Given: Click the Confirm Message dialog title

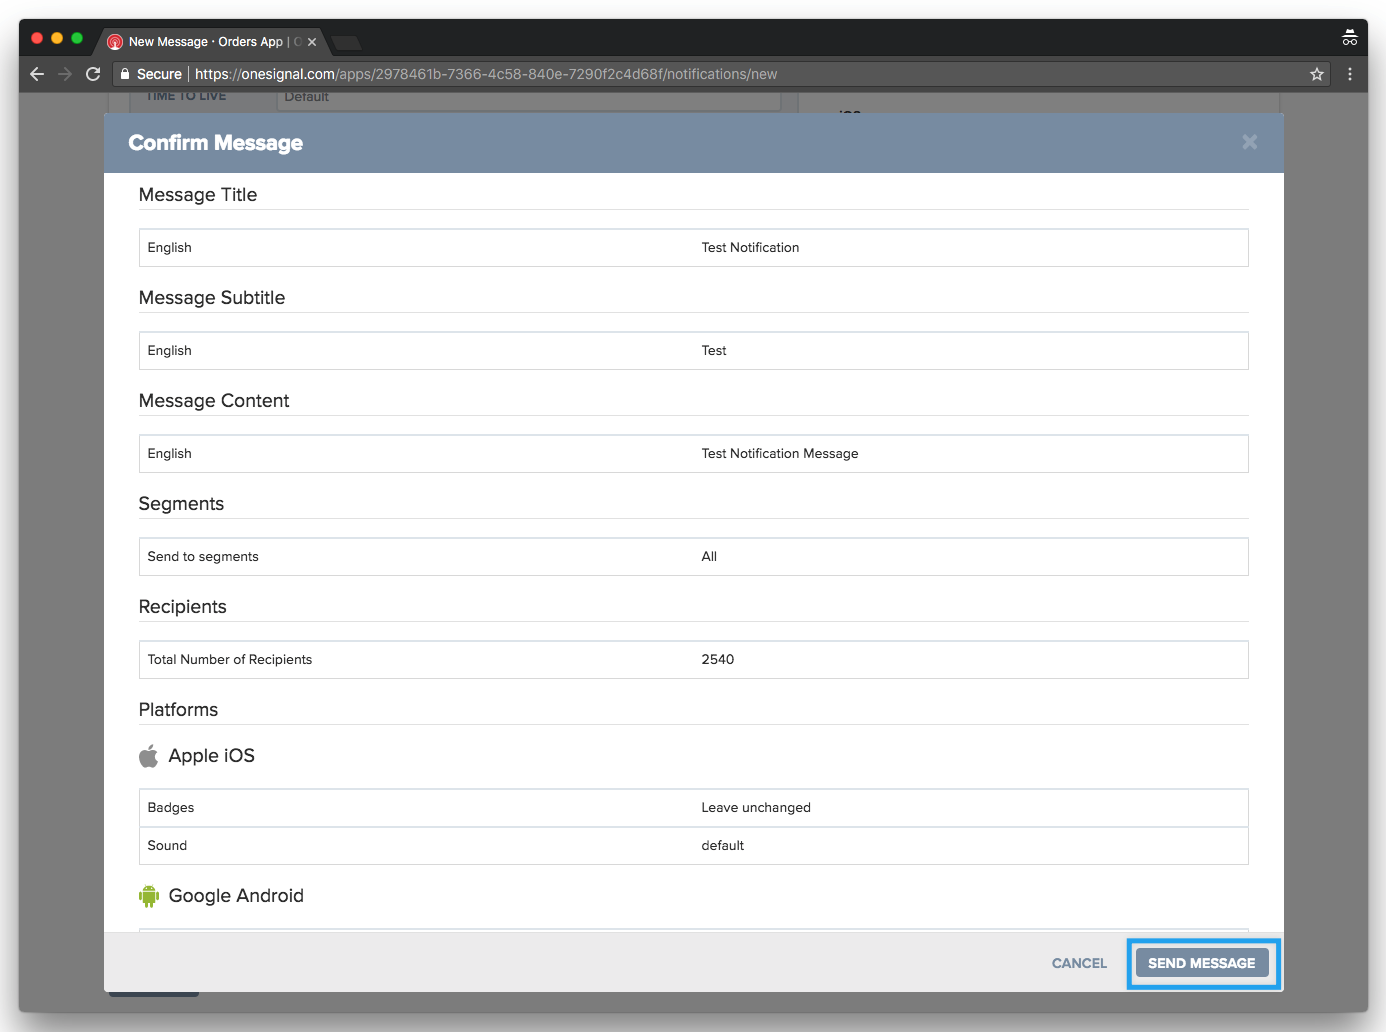Looking at the screenshot, I should click(216, 143).
